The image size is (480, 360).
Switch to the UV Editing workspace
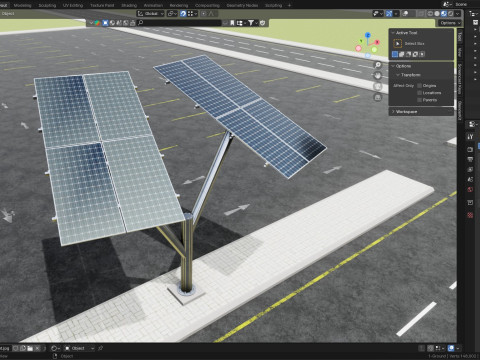click(x=73, y=5)
